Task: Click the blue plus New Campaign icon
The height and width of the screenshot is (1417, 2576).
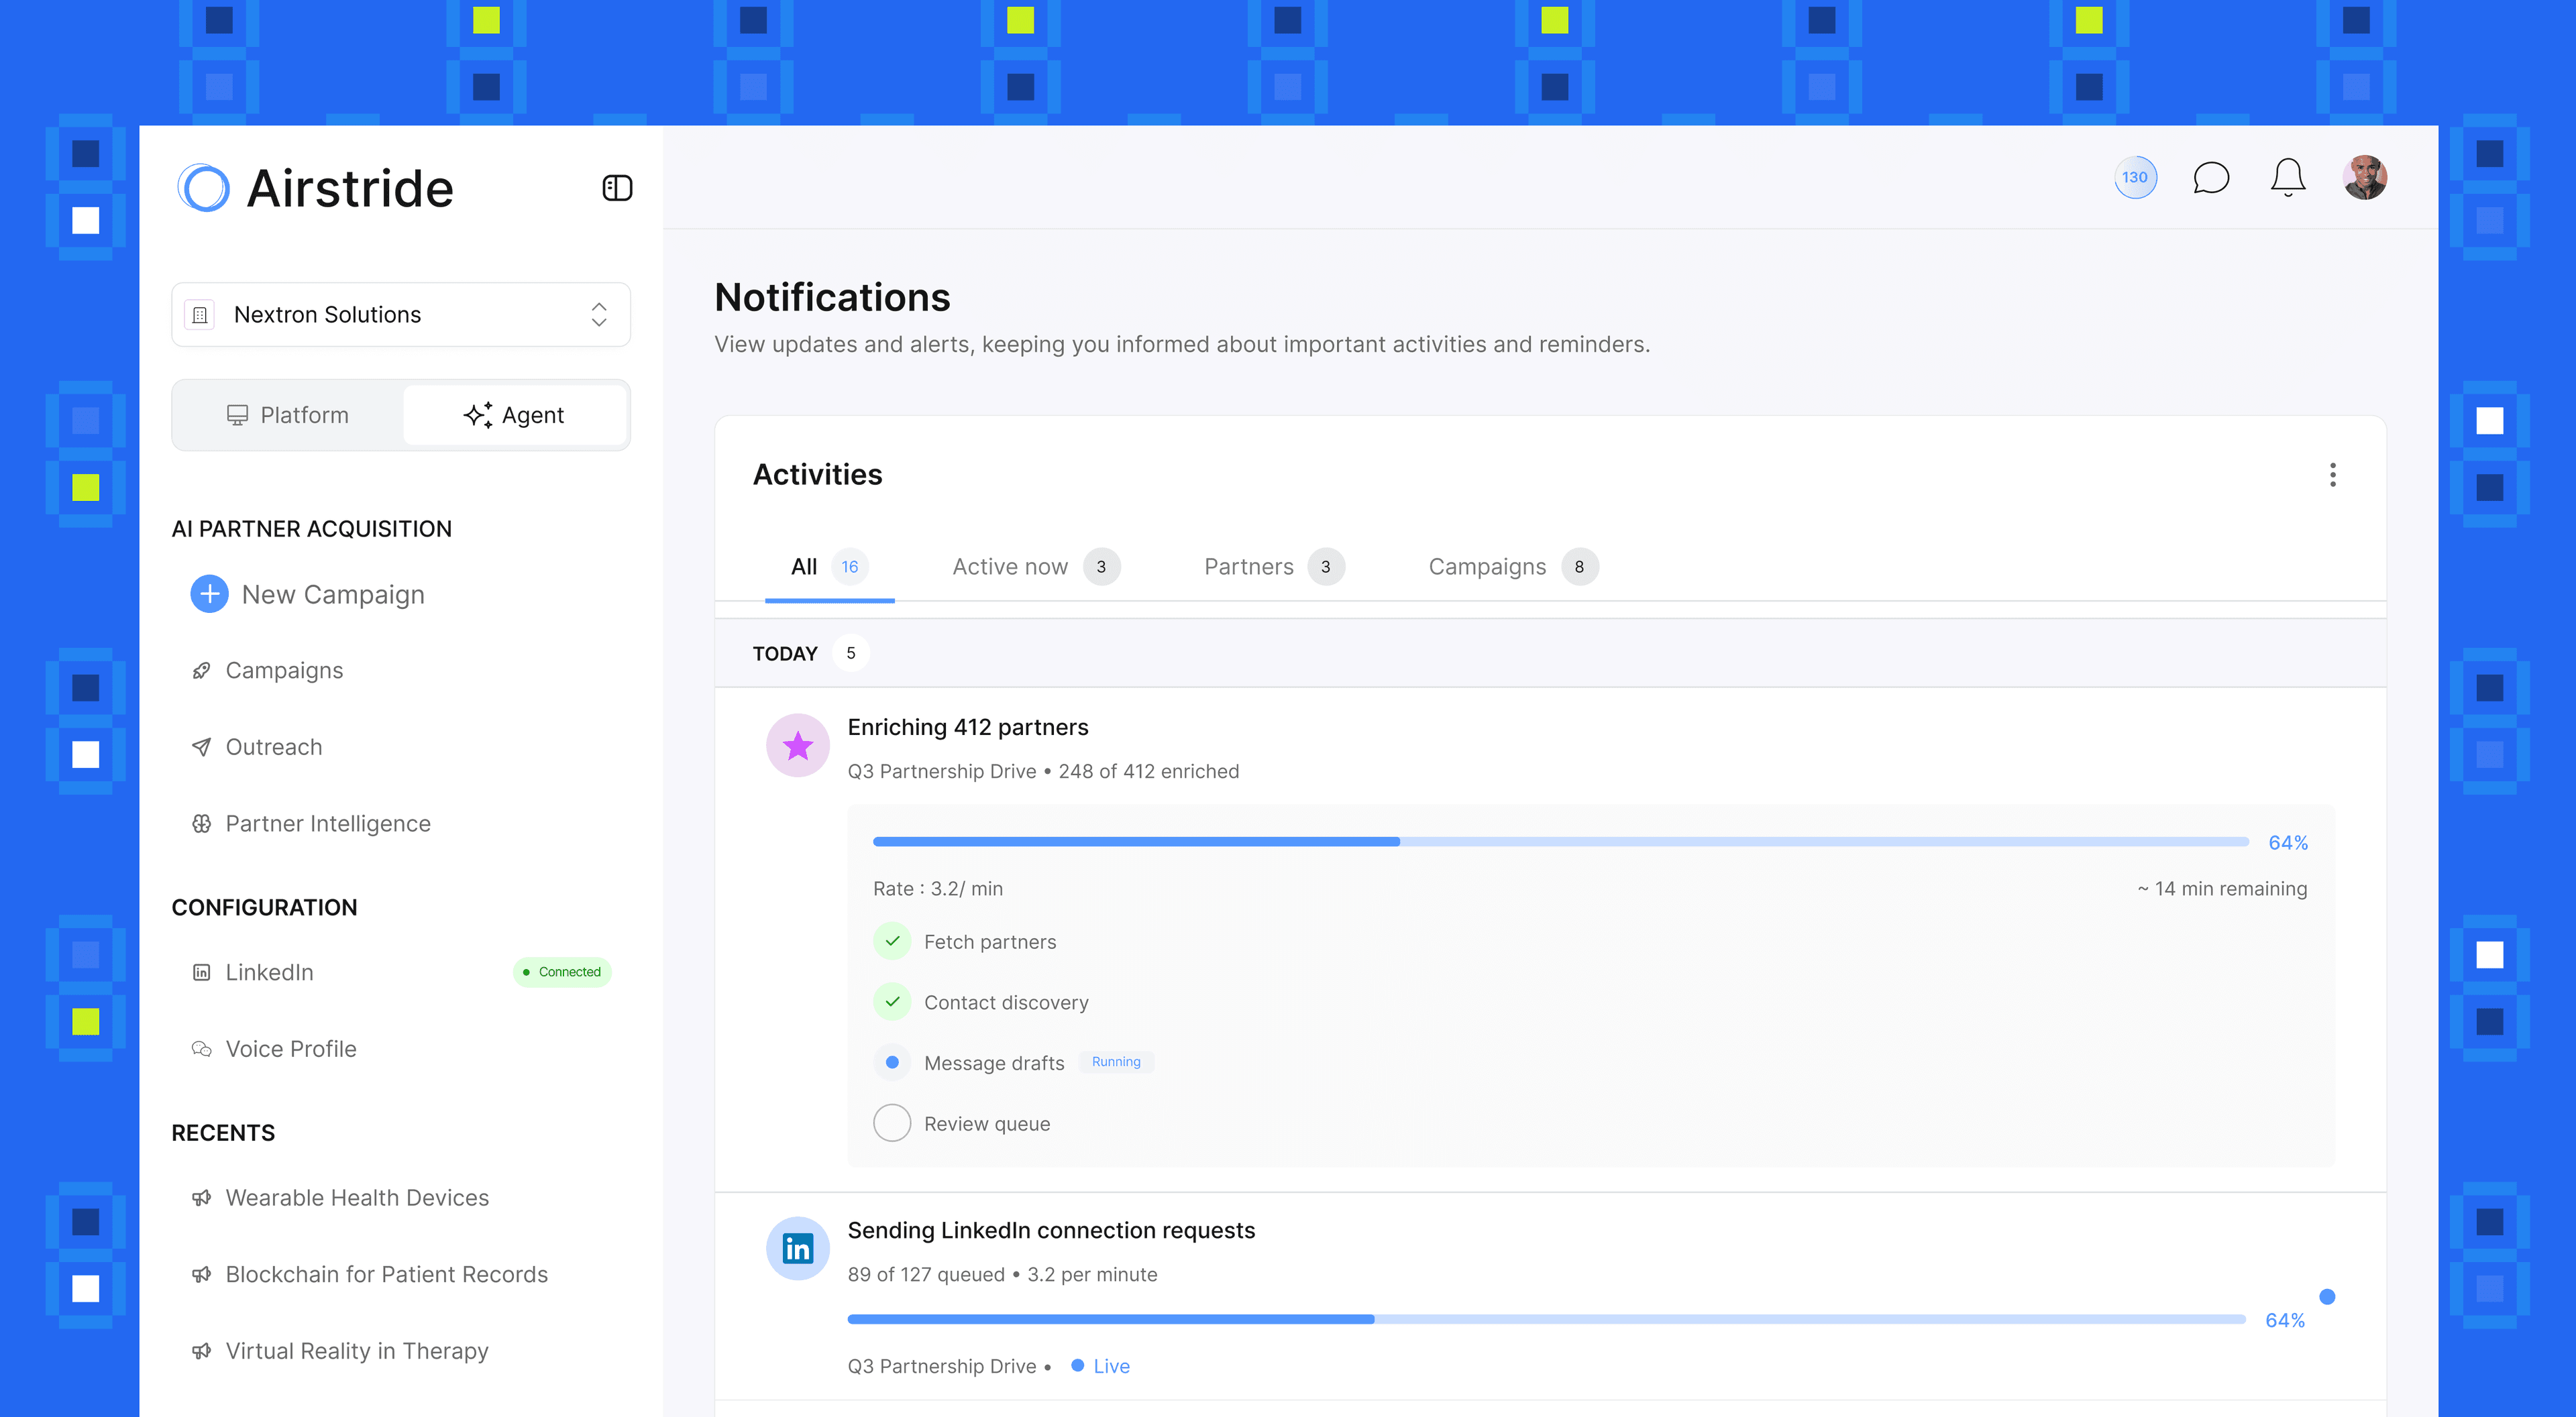Action: [x=209, y=594]
